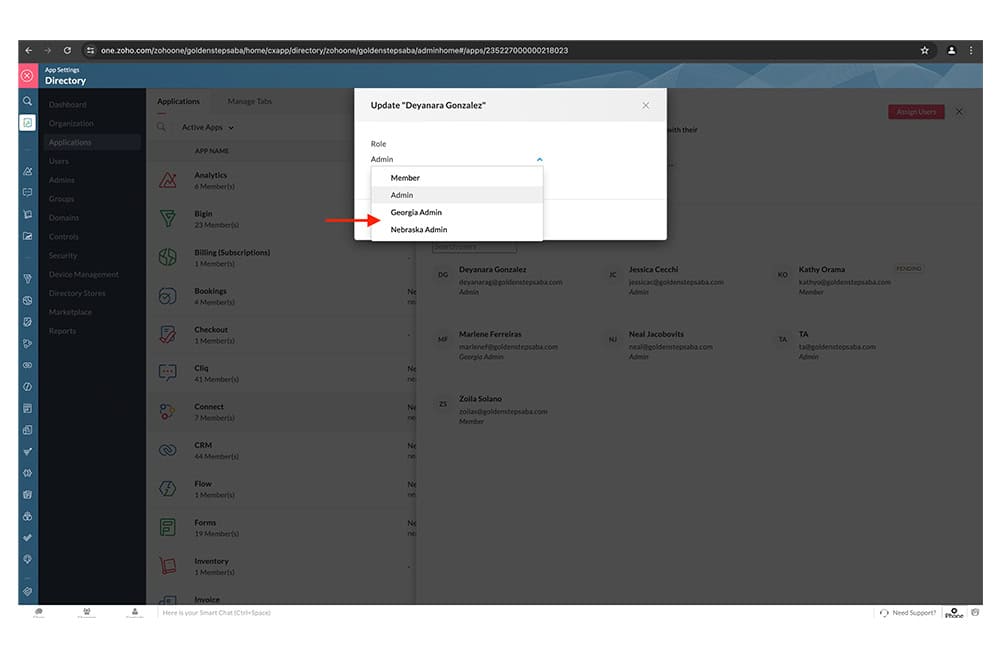1000x658 pixels.
Task: Click the Search Users input field
Action: pos(474,247)
